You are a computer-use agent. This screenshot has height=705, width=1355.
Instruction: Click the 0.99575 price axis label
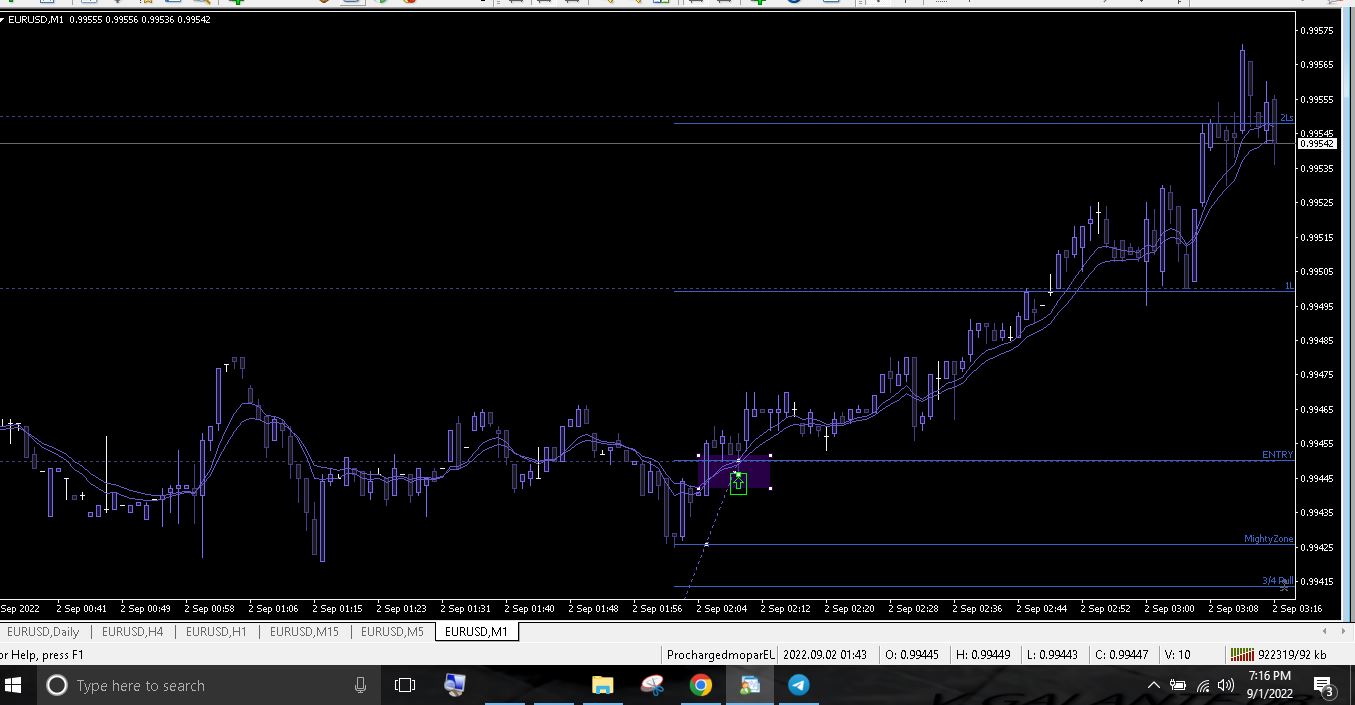(x=1316, y=31)
